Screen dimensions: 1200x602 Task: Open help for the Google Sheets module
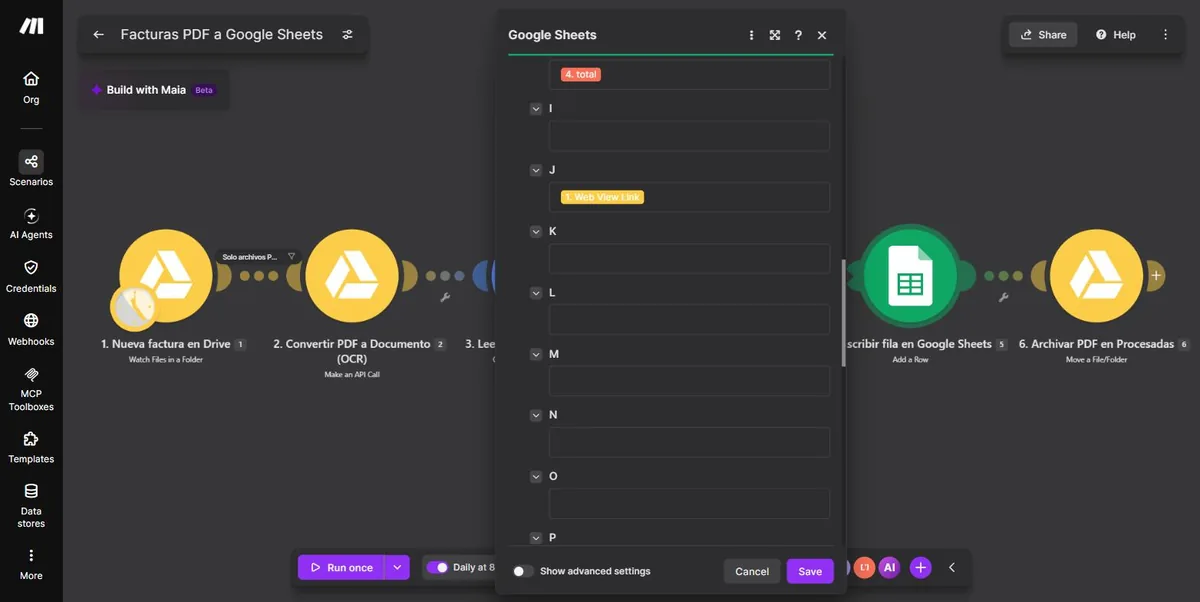(x=798, y=35)
